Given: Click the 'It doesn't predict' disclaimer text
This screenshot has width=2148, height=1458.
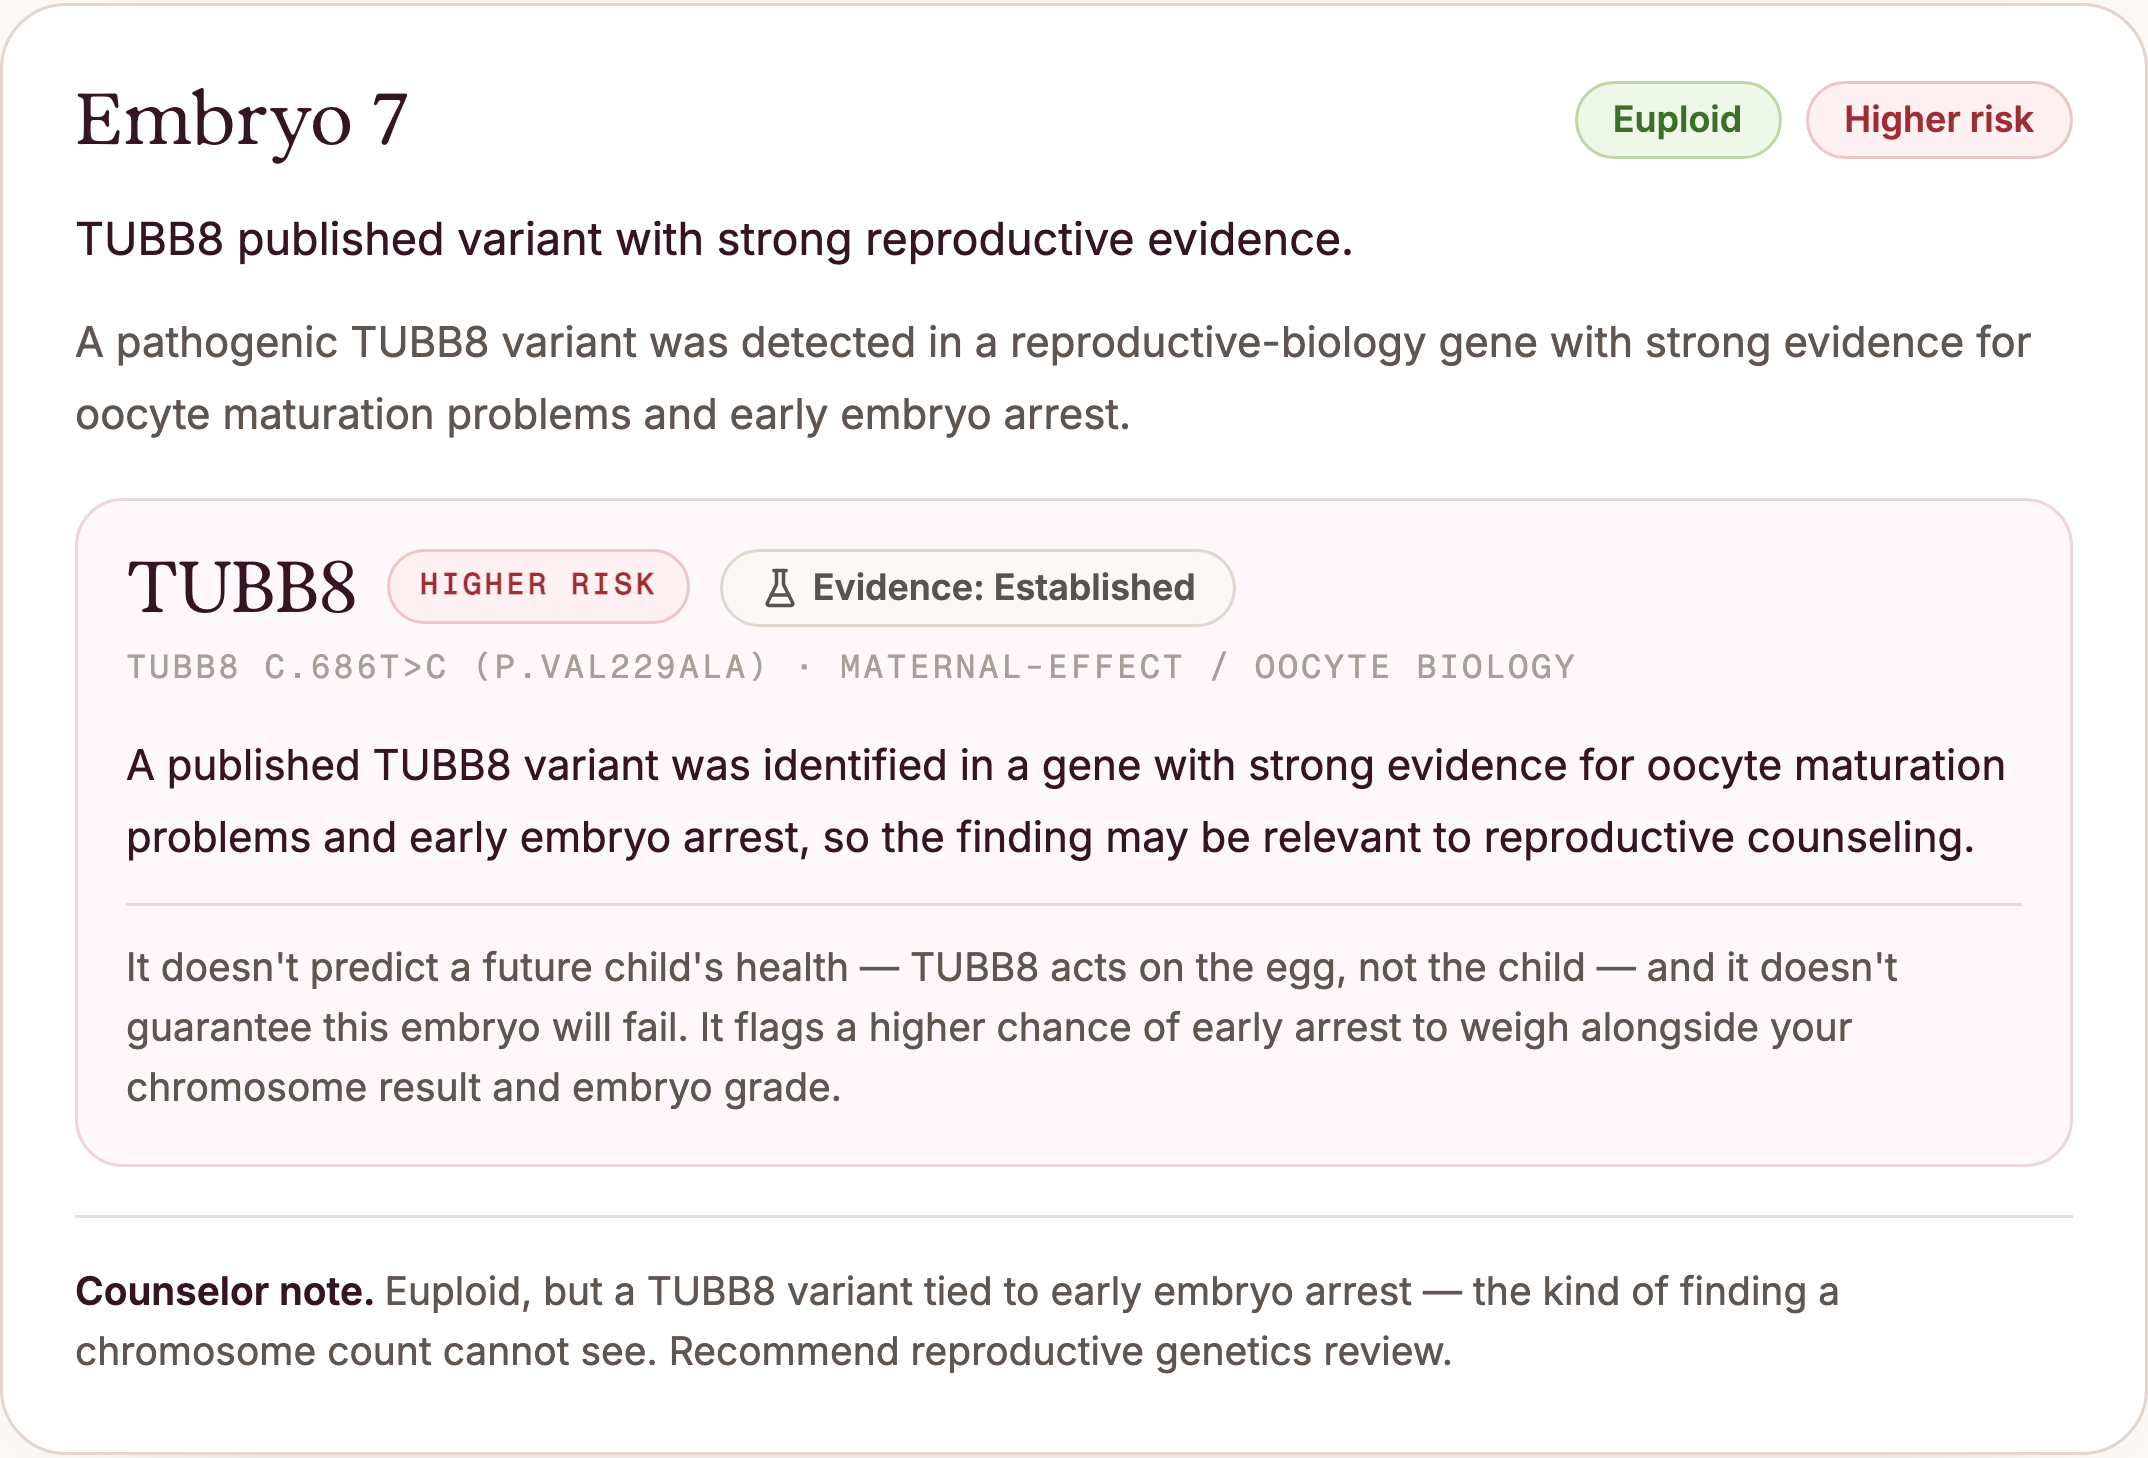Looking at the screenshot, I should point(1011,1027).
